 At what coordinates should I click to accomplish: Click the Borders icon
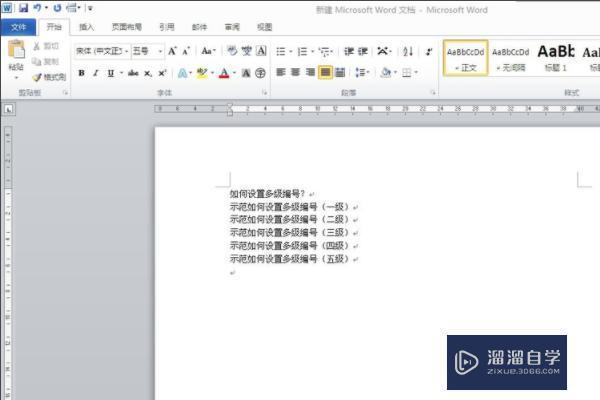pos(406,72)
